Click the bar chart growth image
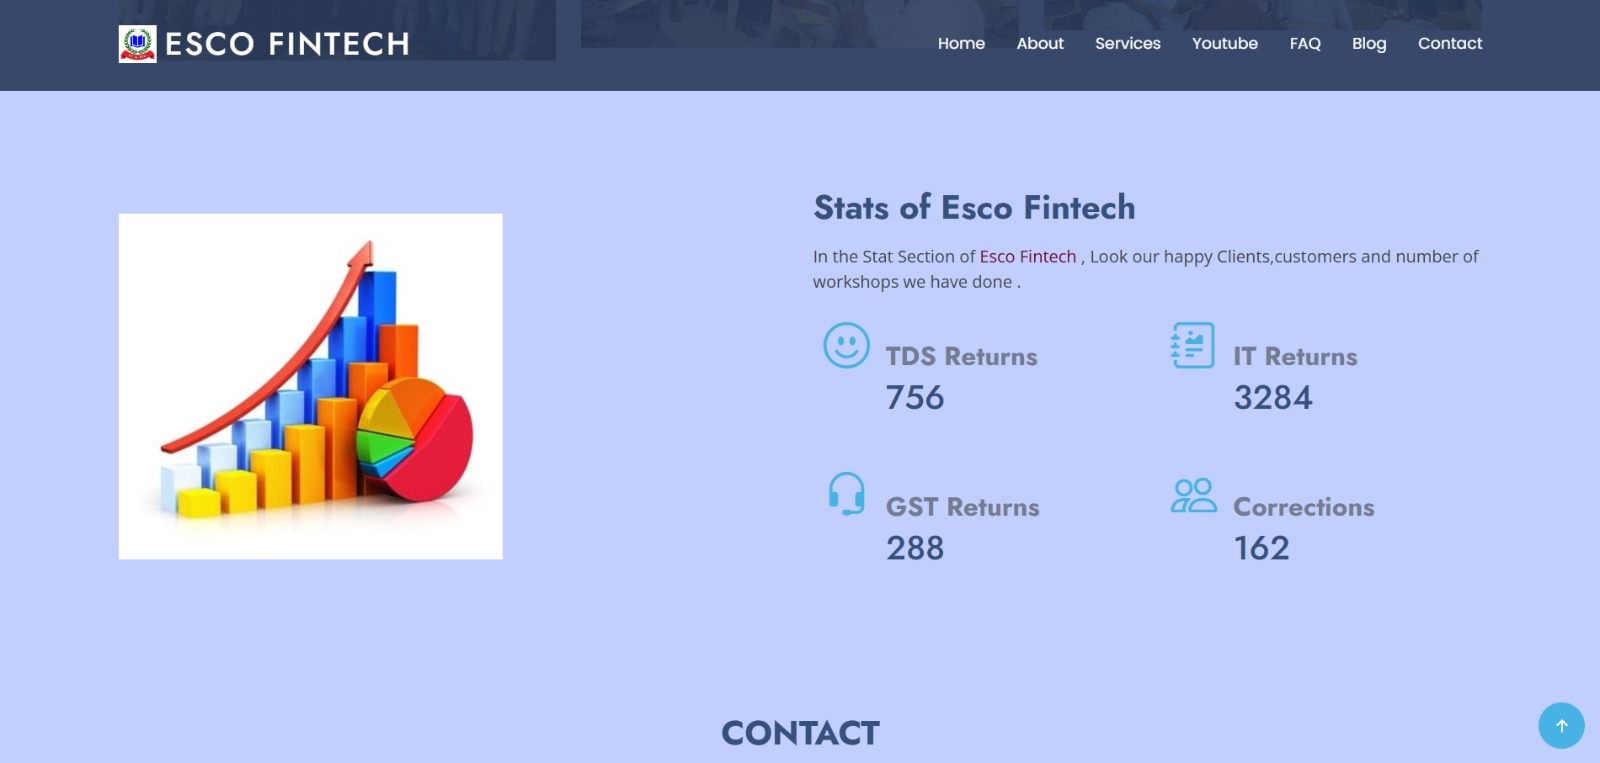 [x=310, y=386]
